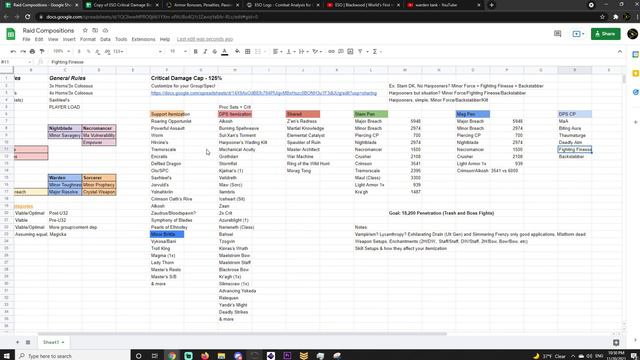Screen dimensions: 640x360
Task: Click the Move to folder icon
Action: (x=95, y=31)
